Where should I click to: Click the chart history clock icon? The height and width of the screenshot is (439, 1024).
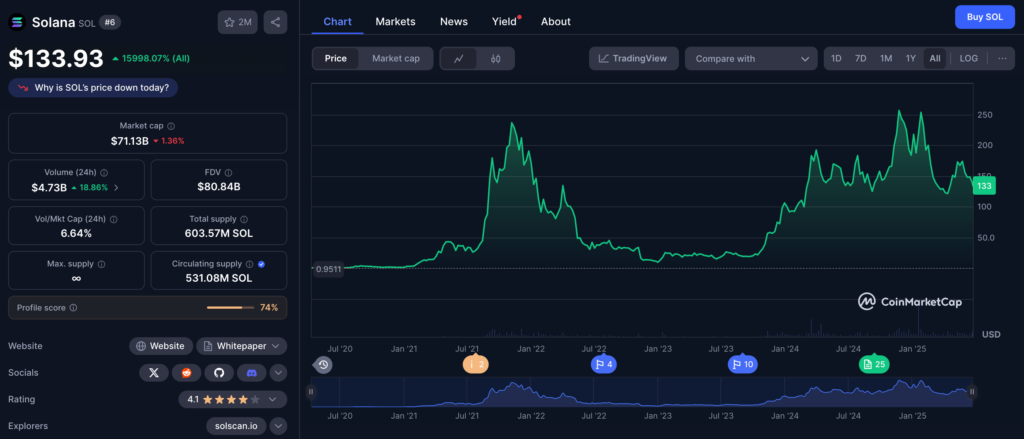[323, 365]
